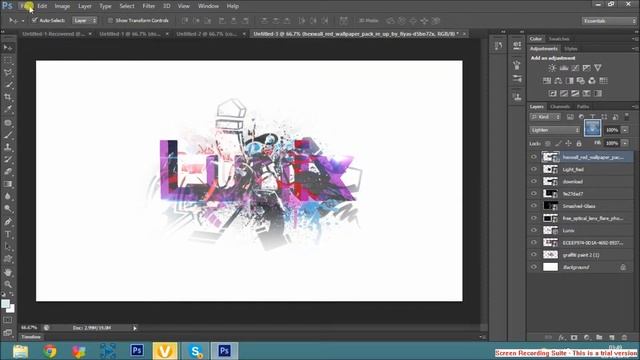Image resolution: width=640 pixels, height=360 pixels.
Task: Hide the Smashed-Glass layer
Action: pyautogui.click(x=534, y=206)
